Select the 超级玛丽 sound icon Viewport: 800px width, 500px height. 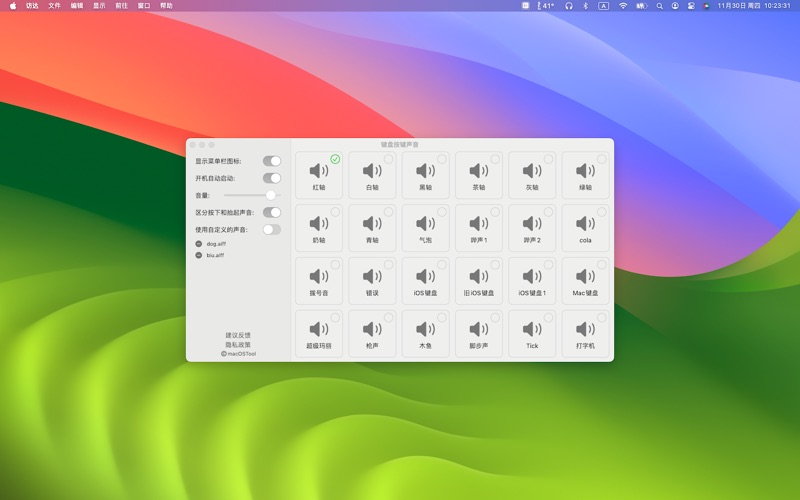tap(318, 329)
